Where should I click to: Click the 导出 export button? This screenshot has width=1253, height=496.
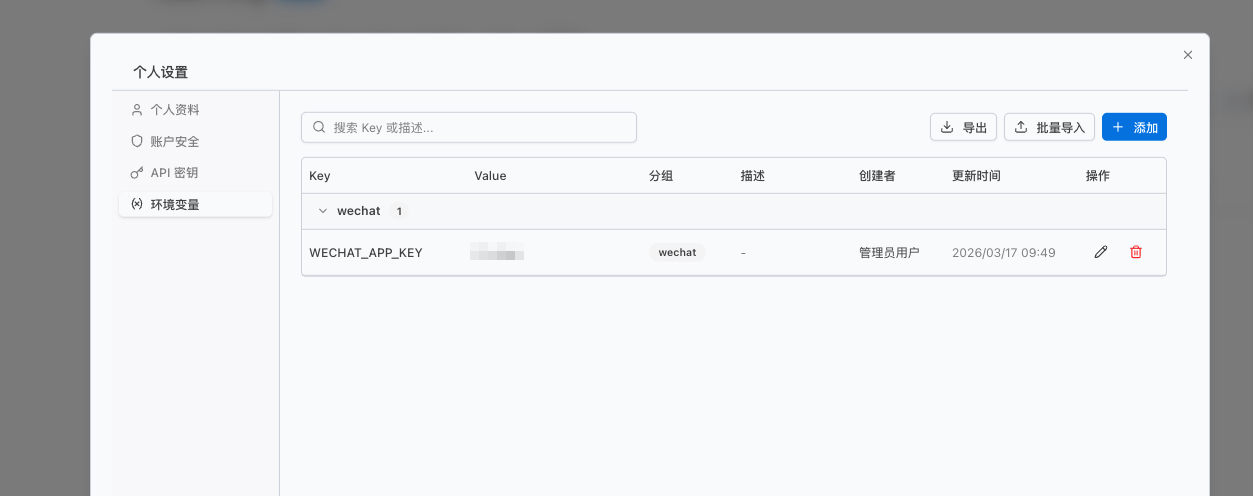coord(963,127)
